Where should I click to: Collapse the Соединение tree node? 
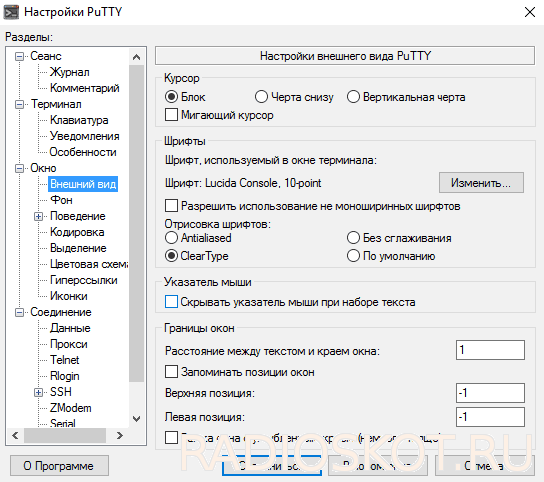tap(20, 313)
